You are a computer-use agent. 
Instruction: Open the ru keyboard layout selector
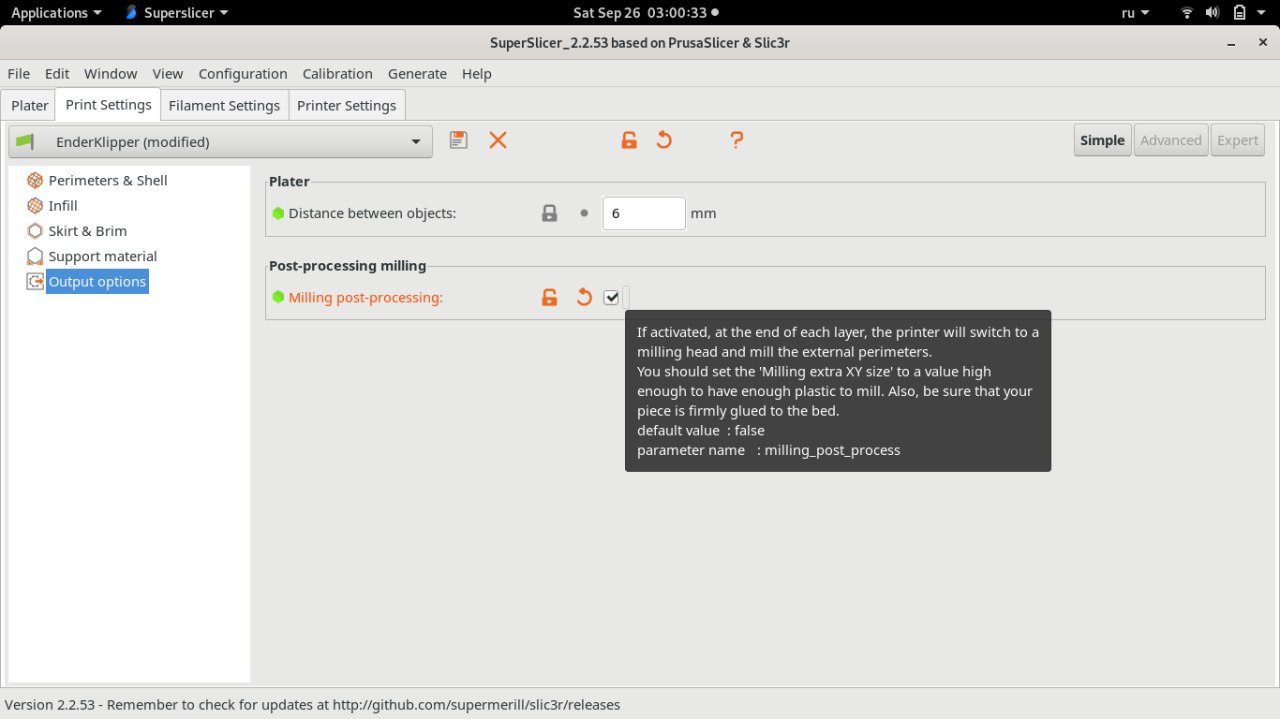[1136, 13]
